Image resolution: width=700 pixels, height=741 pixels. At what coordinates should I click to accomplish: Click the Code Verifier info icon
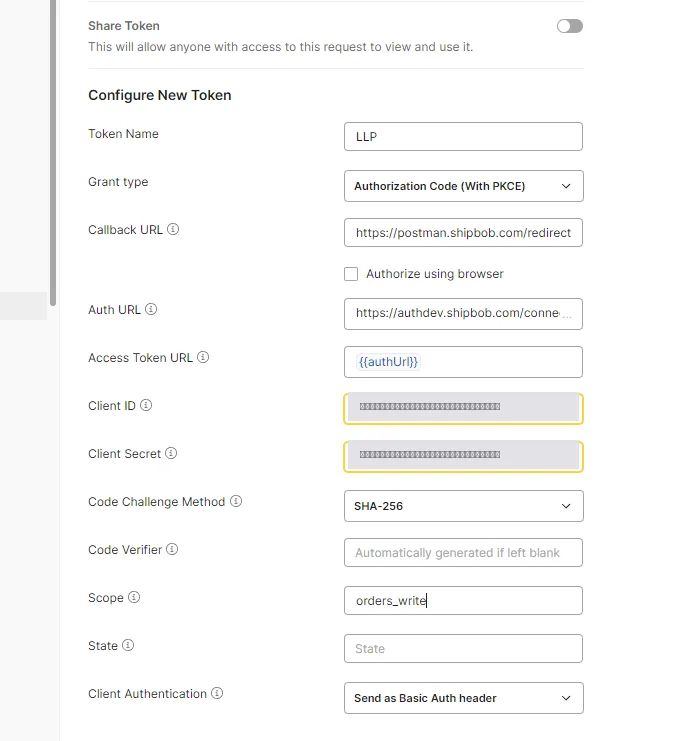coord(172,549)
